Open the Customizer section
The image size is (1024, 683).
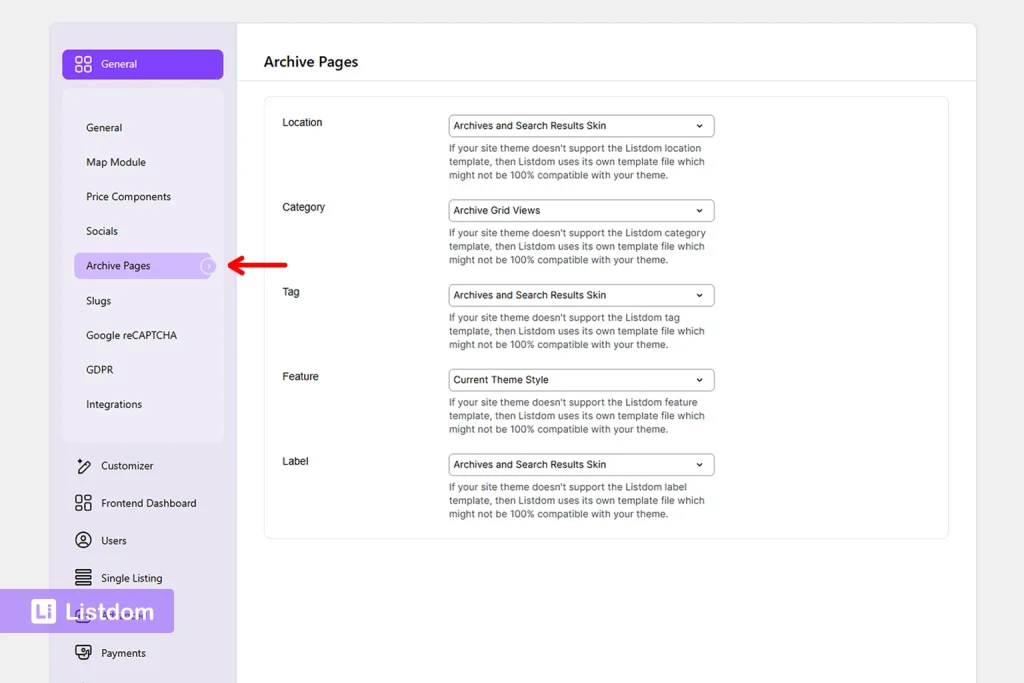pyautogui.click(x=127, y=466)
